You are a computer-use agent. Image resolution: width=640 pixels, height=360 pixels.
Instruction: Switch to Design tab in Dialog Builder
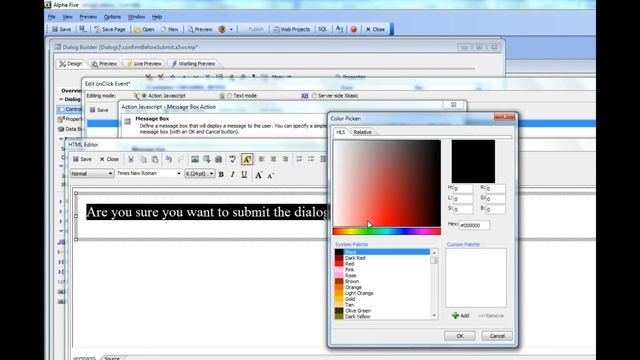click(x=71, y=64)
